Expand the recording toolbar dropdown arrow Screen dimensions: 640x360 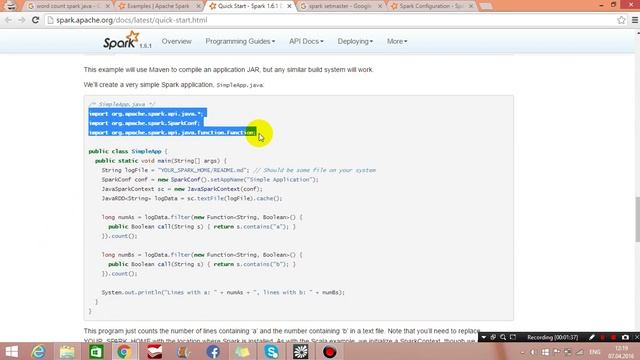click(x=484, y=337)
